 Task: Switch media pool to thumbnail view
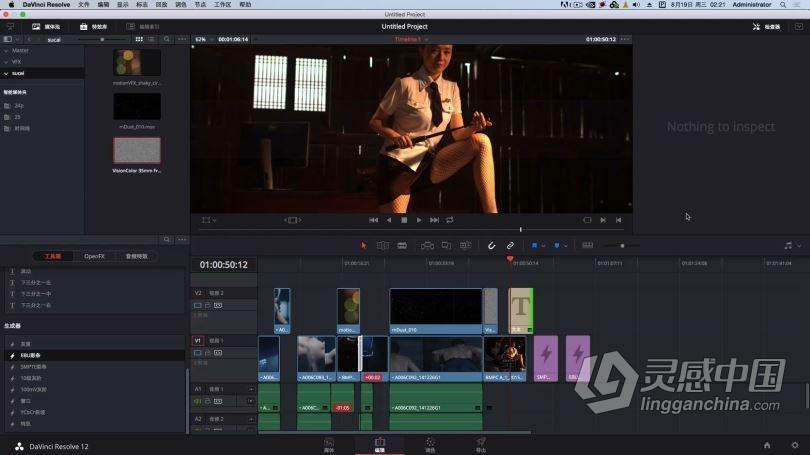(139, 39)
